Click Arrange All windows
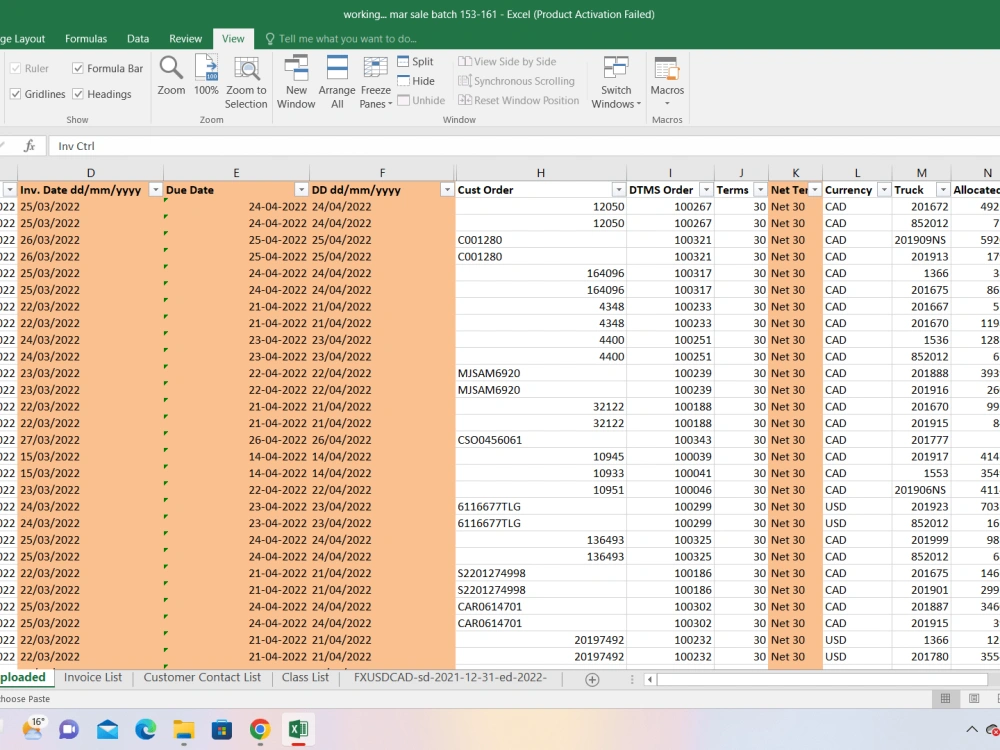Viewport: 1000px width, 750px height. pyautogui.click(x=337, y=82)
